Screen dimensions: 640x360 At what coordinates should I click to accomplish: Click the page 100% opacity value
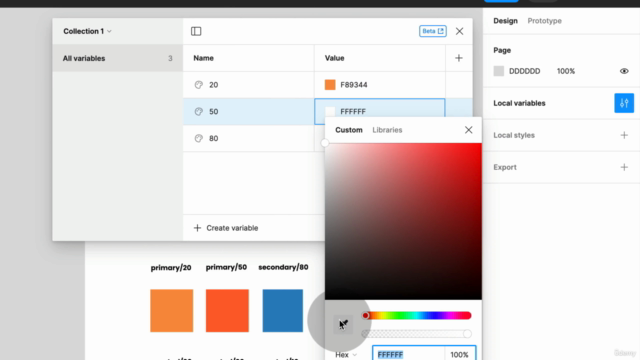(x=566, y=71)
